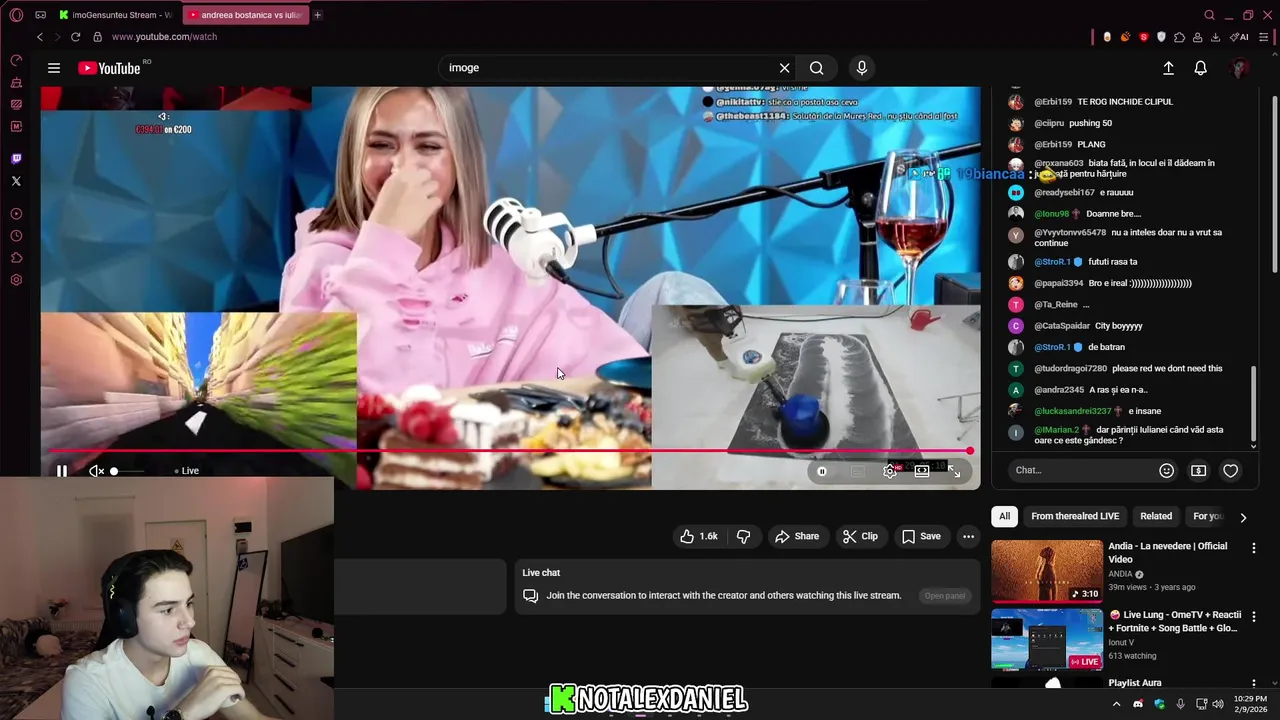Open YouTube notifications bell

click(x=1200, y=68)
